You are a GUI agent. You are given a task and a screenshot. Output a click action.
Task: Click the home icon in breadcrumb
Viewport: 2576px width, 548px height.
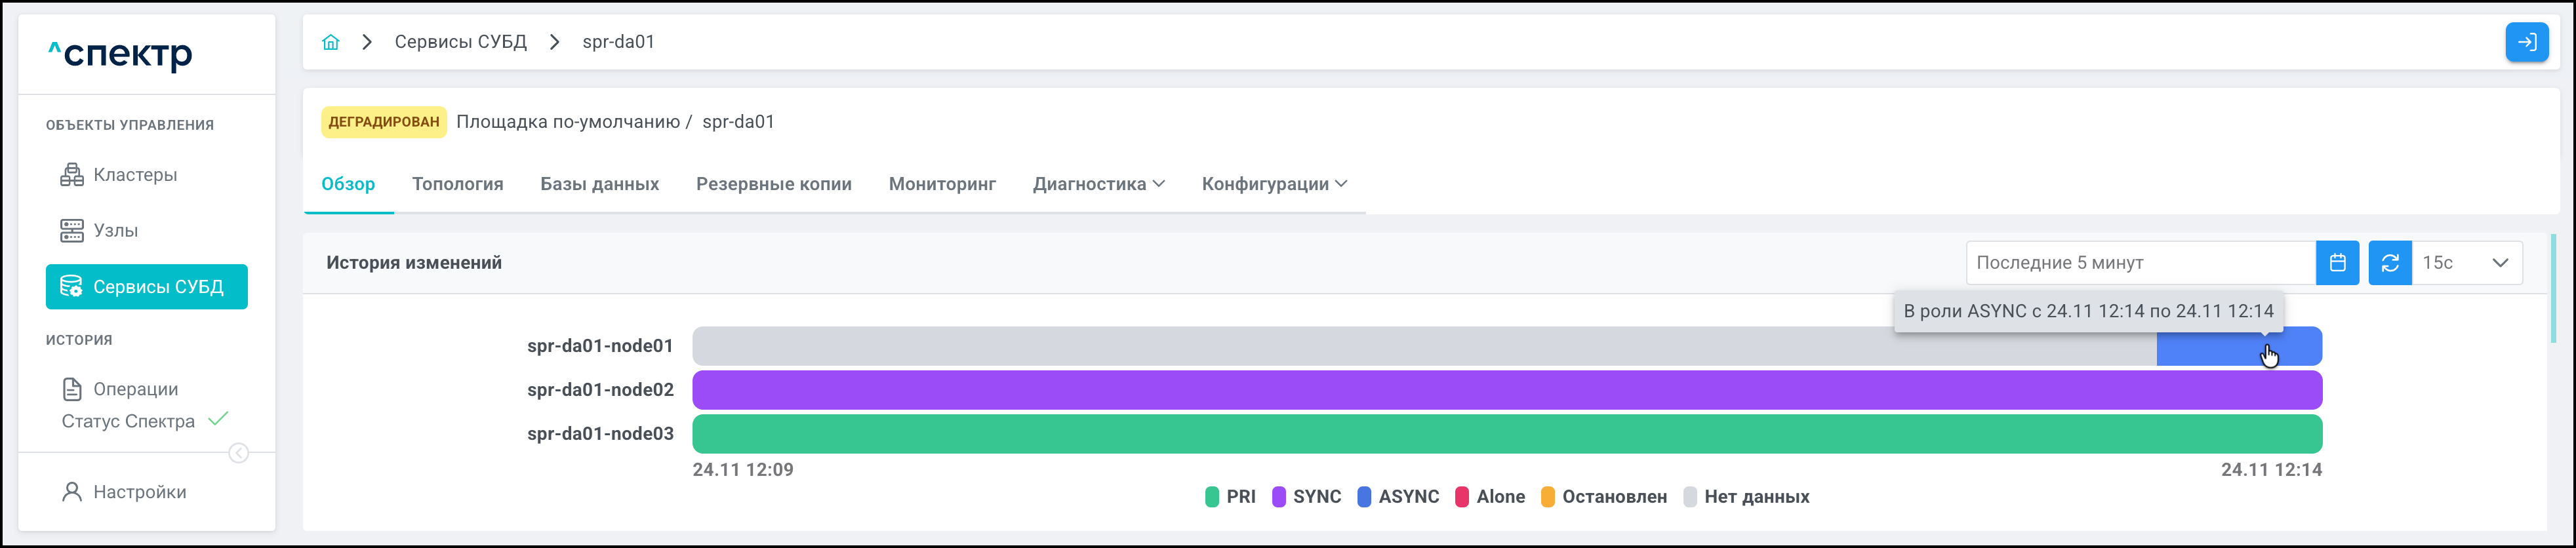[331, 42]
